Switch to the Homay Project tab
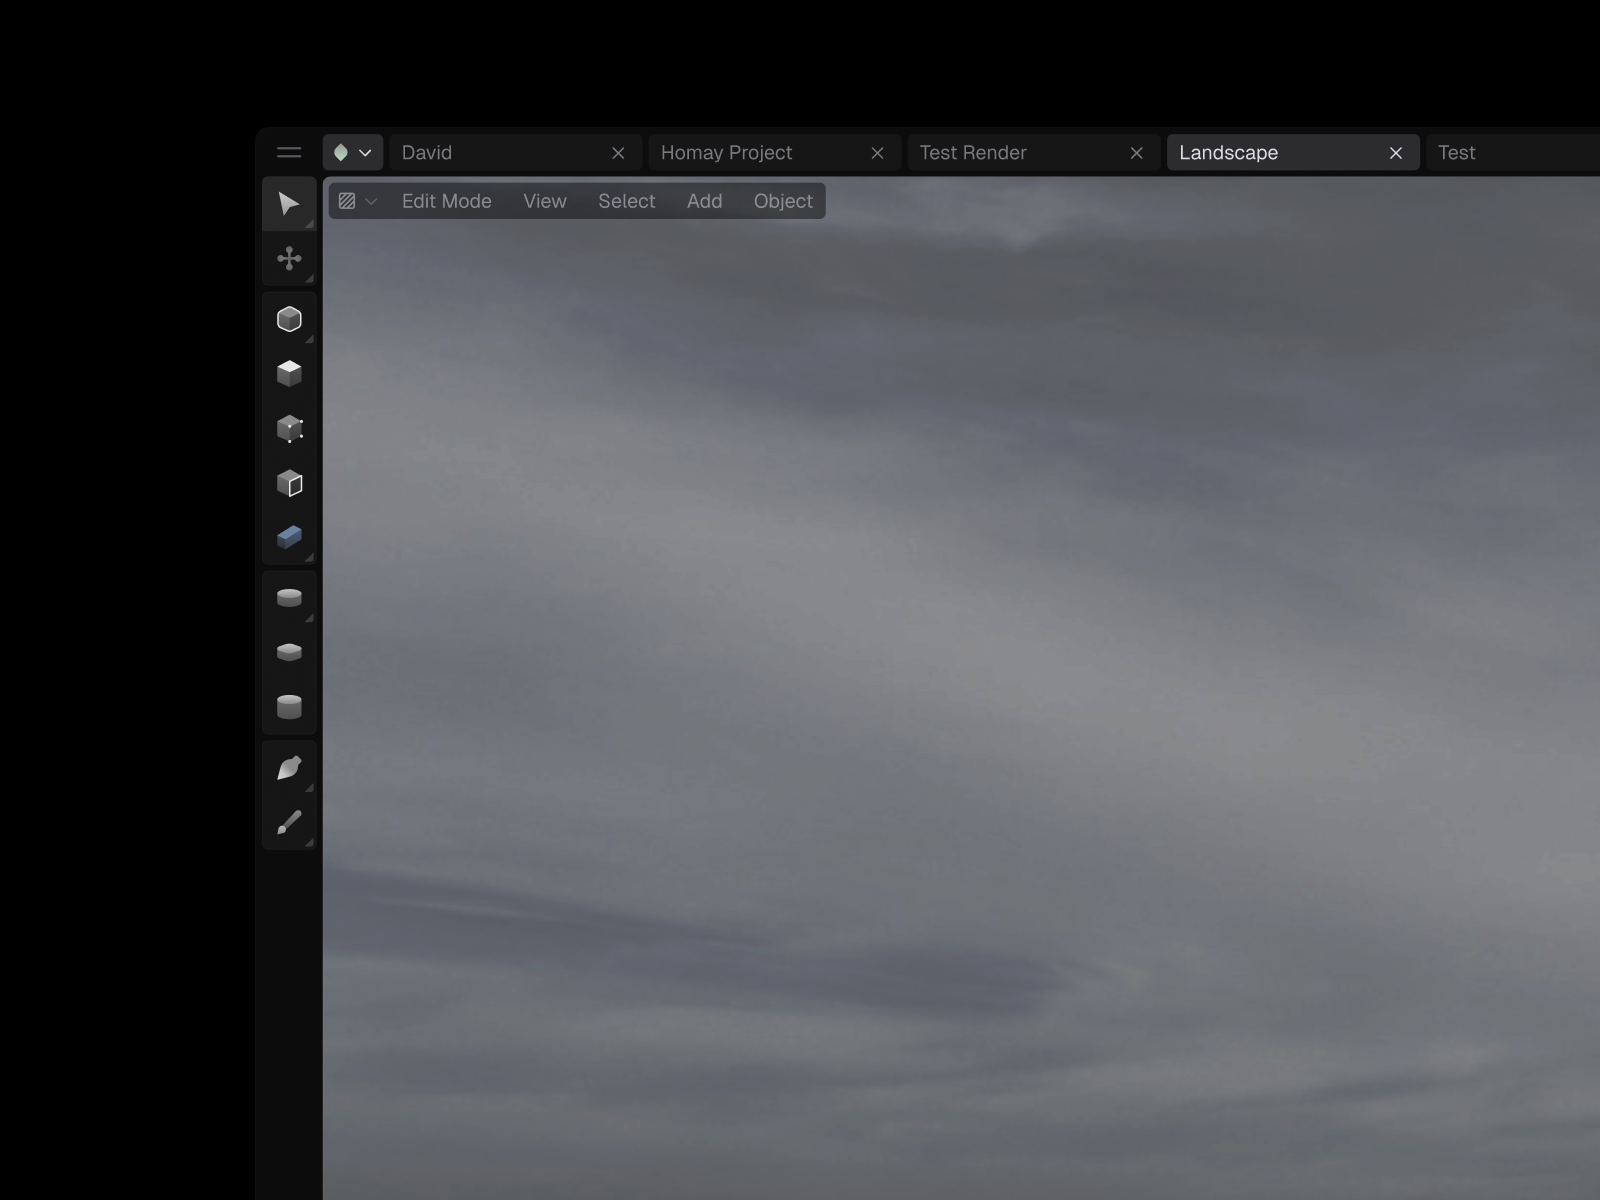Image resolution: width=1600 pixels, height=1200 pixels. [726, 152]
